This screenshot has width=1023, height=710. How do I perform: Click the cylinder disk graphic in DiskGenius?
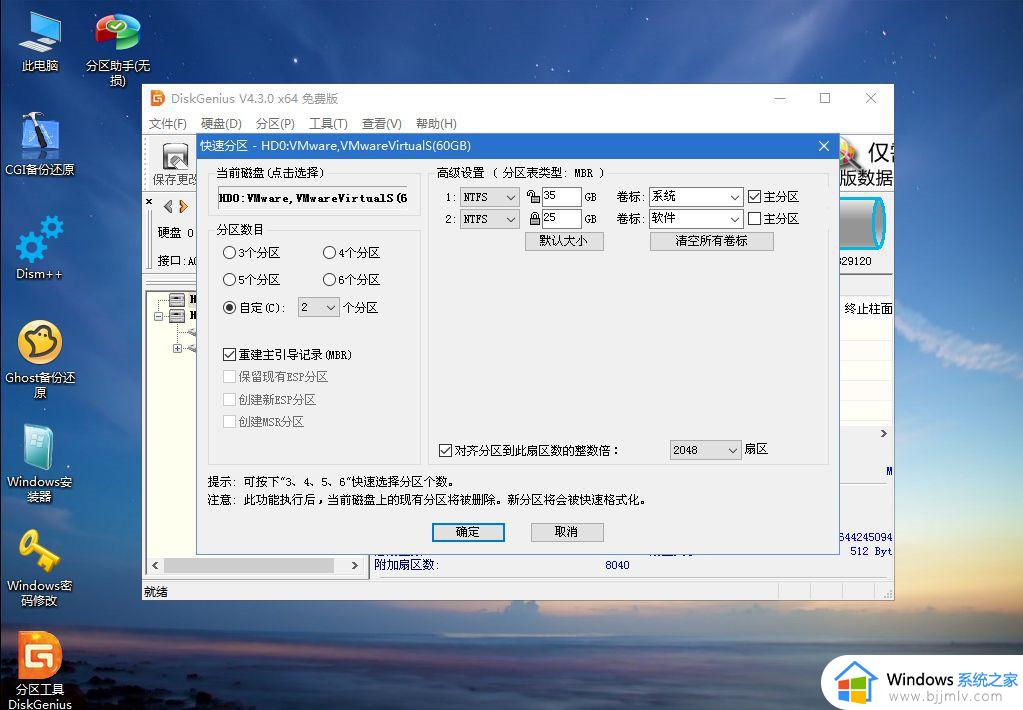pos(863,223)
